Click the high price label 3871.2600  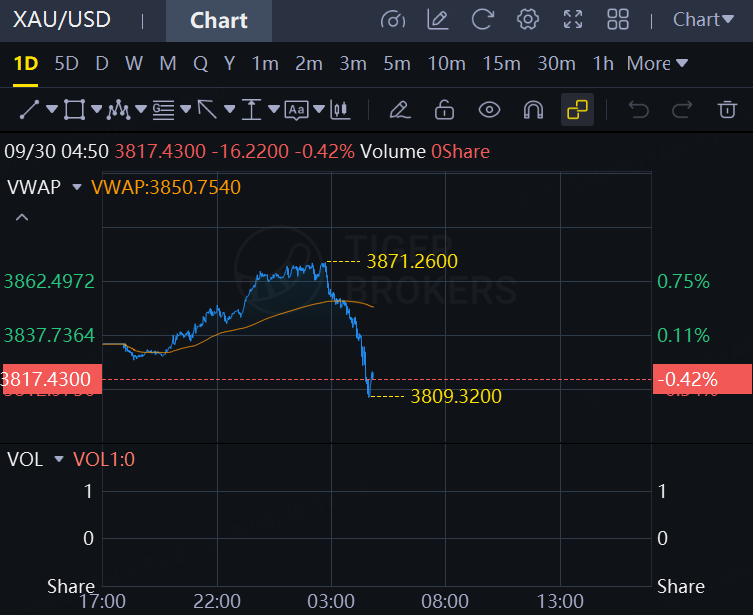(x=412, y=262)
